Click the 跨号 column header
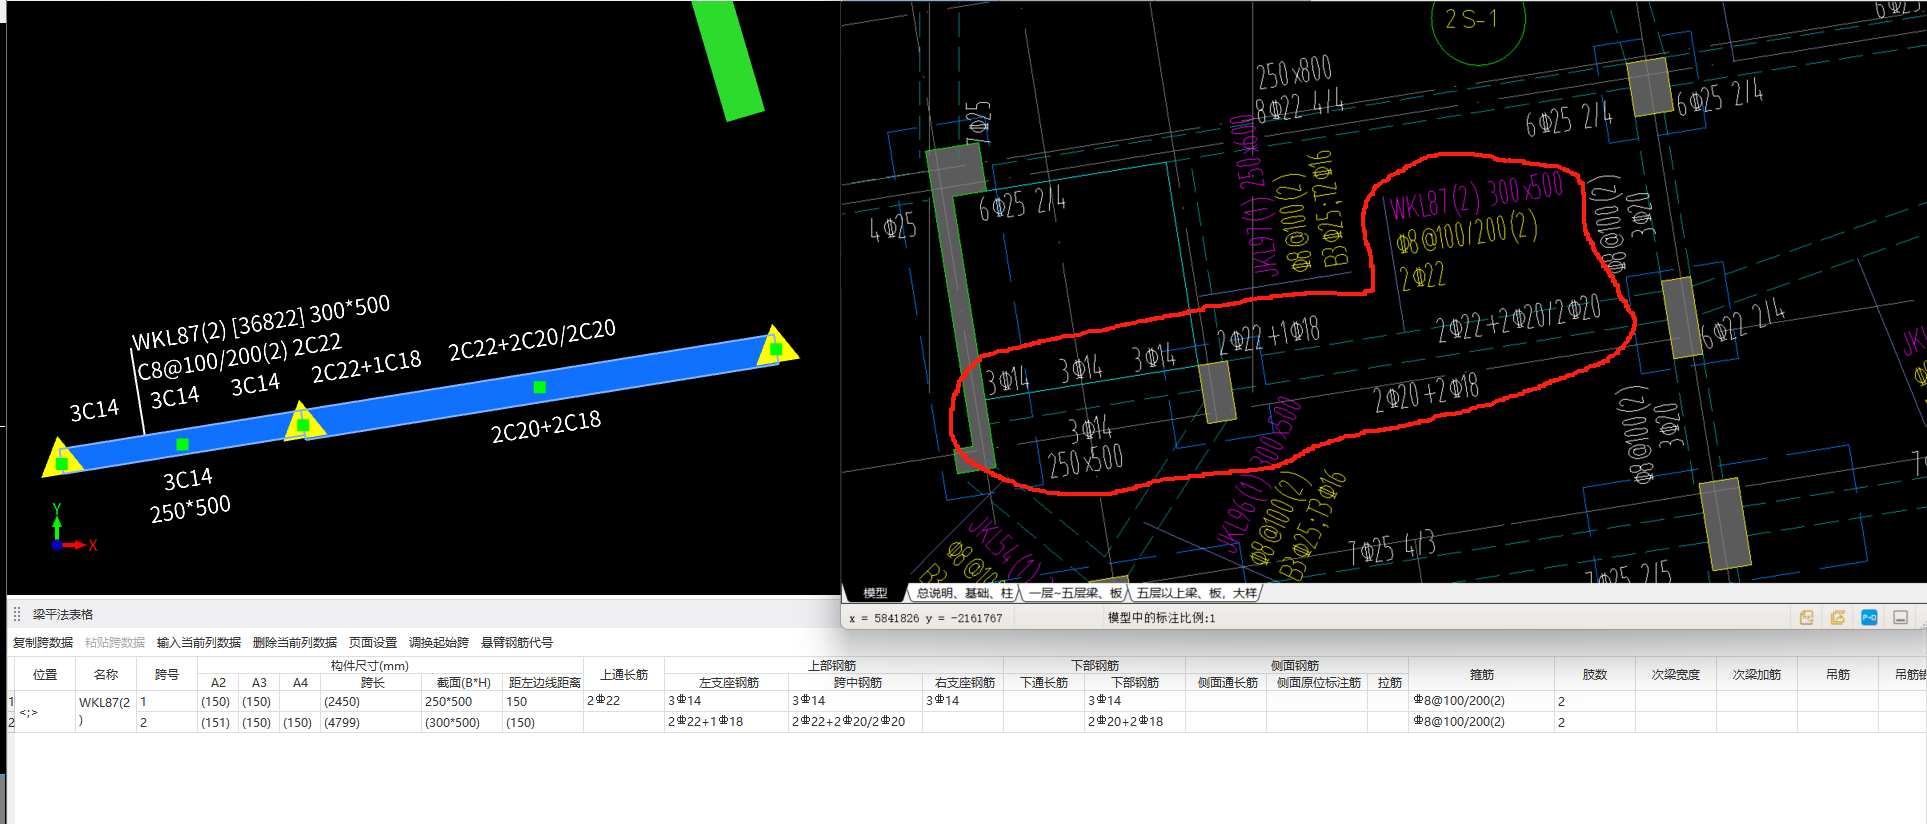 pyautogui.click(x=167, y=674)
